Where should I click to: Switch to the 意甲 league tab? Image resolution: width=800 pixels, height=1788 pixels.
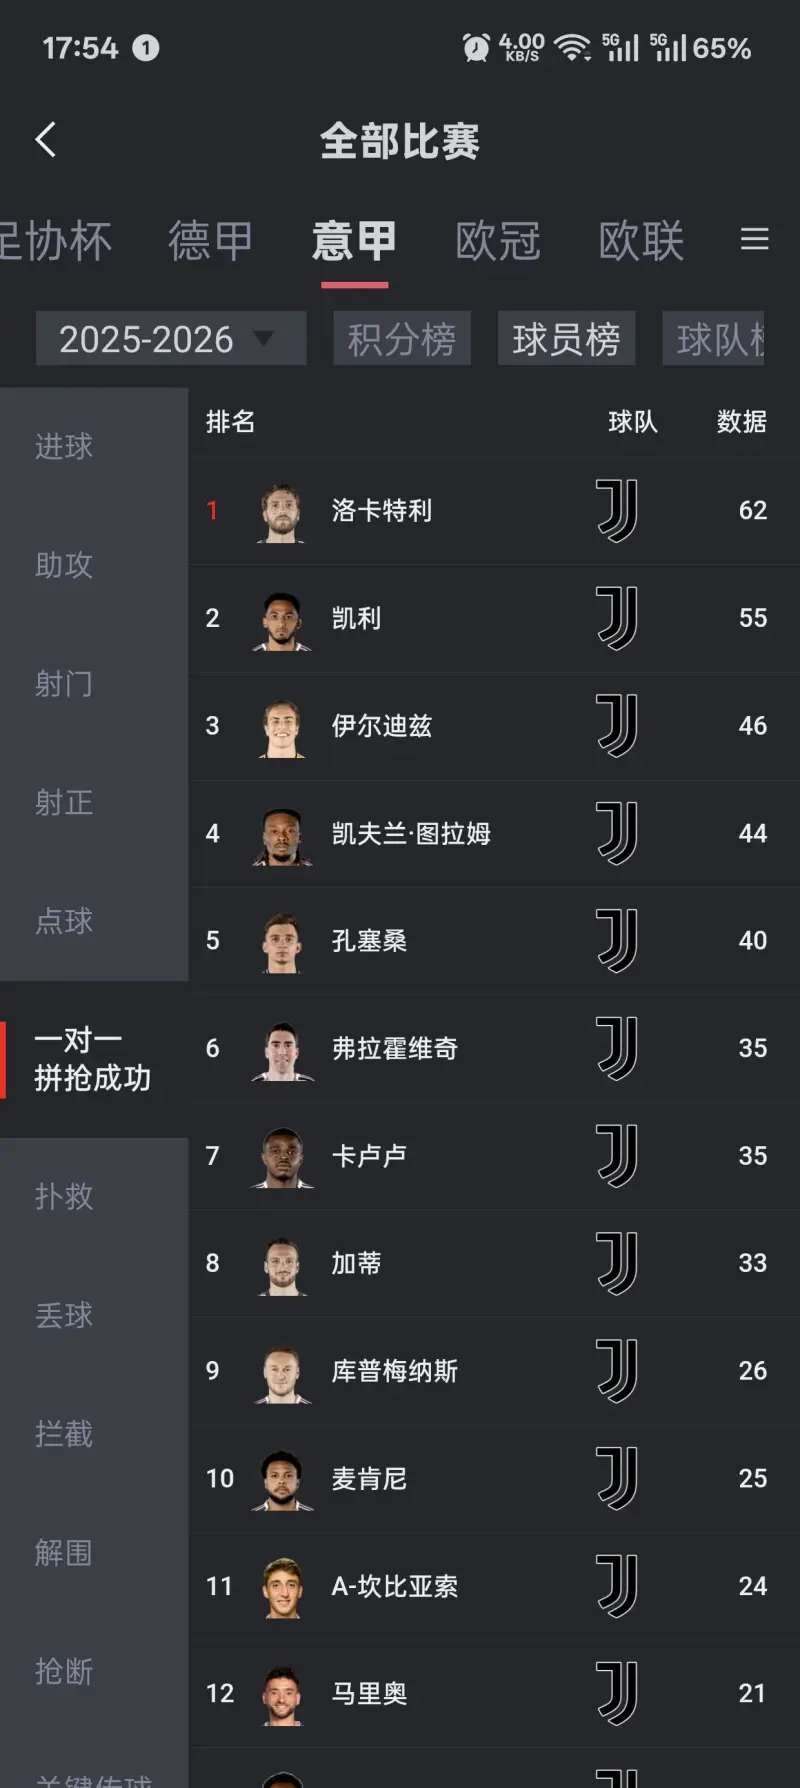pos(353,240)
